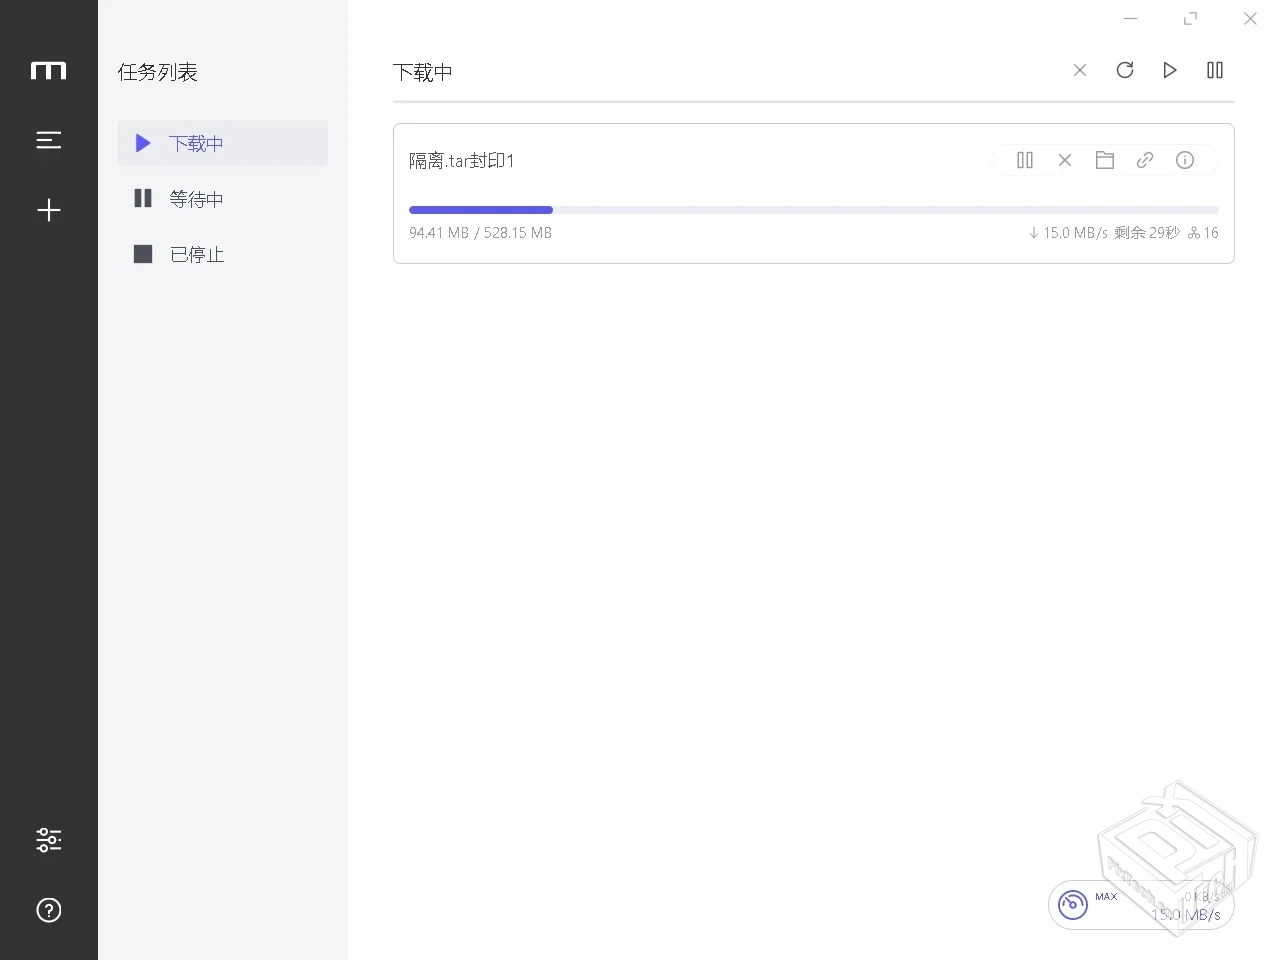1280x960 pixels.
Task: Copy the link of 隔离.tar封印1
Action: tap(1145, 160)
